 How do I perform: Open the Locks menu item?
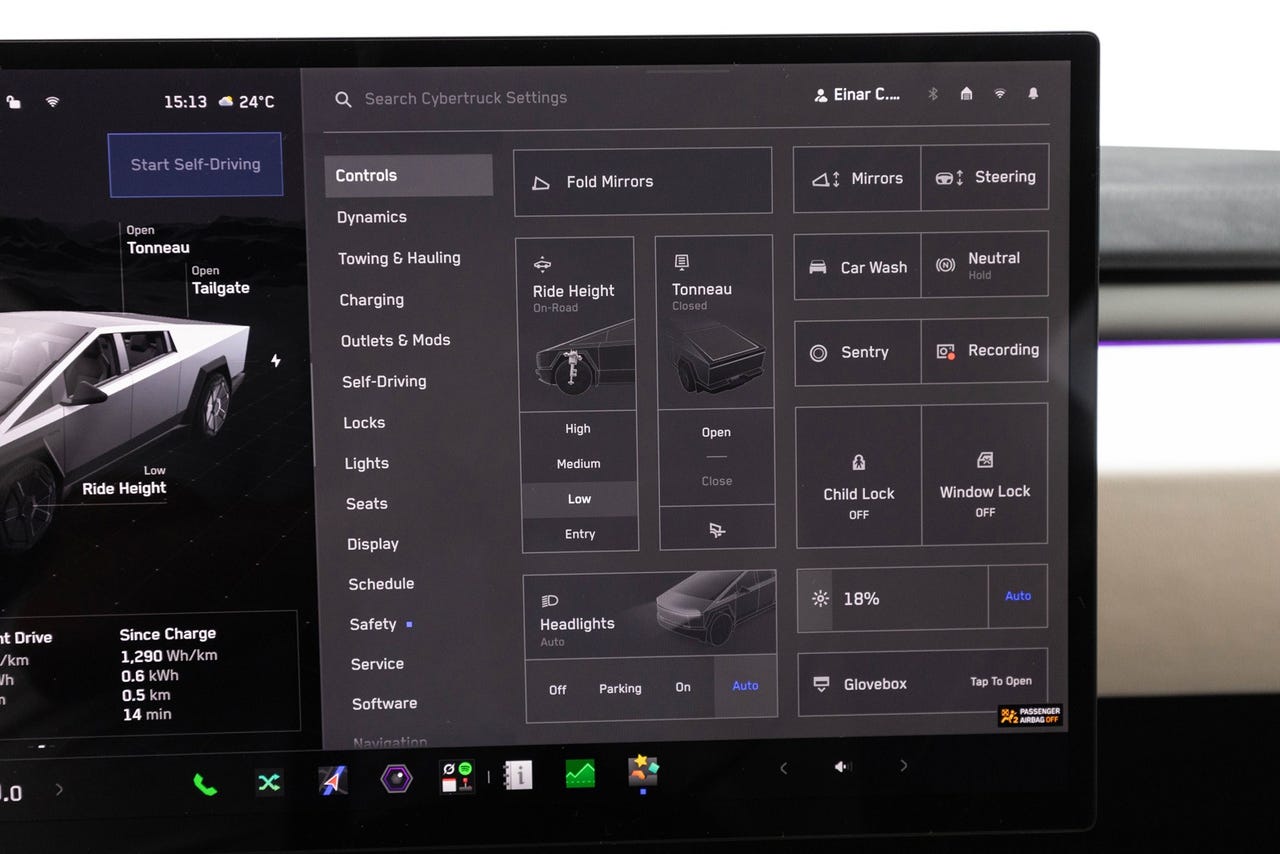[364, 423]
